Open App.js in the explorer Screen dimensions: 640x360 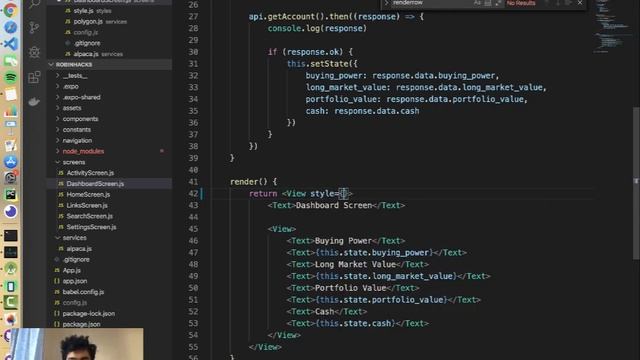click(x=110, y=270)
